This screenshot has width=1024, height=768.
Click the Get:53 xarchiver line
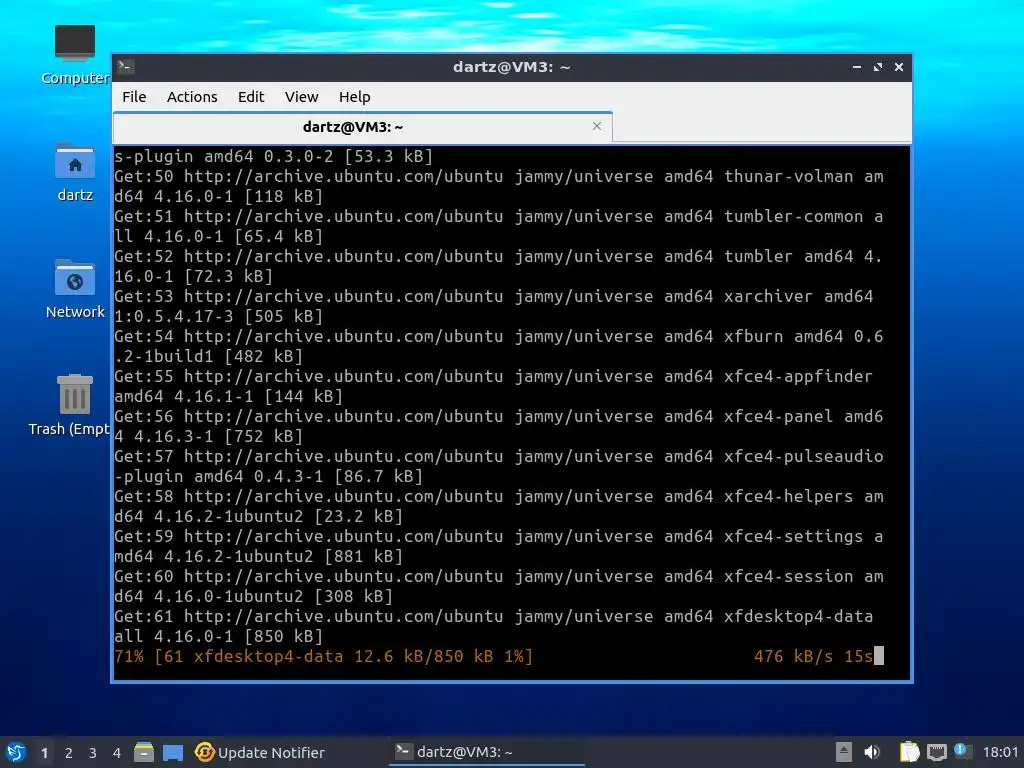[x=494, y=306]
